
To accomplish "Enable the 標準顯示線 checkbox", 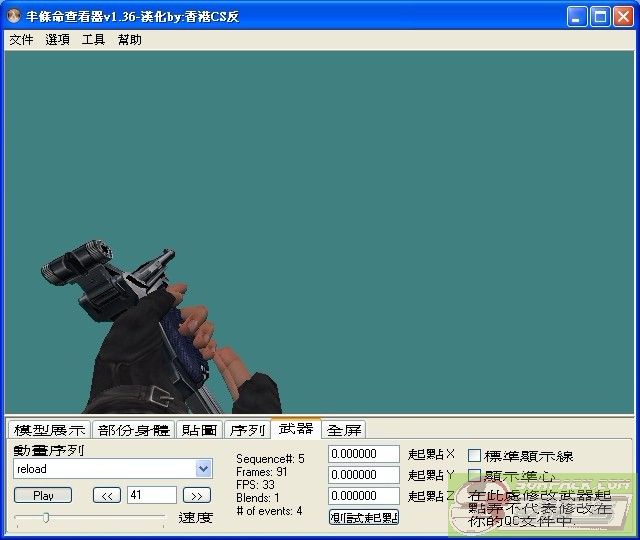I will tap(475, 456).
